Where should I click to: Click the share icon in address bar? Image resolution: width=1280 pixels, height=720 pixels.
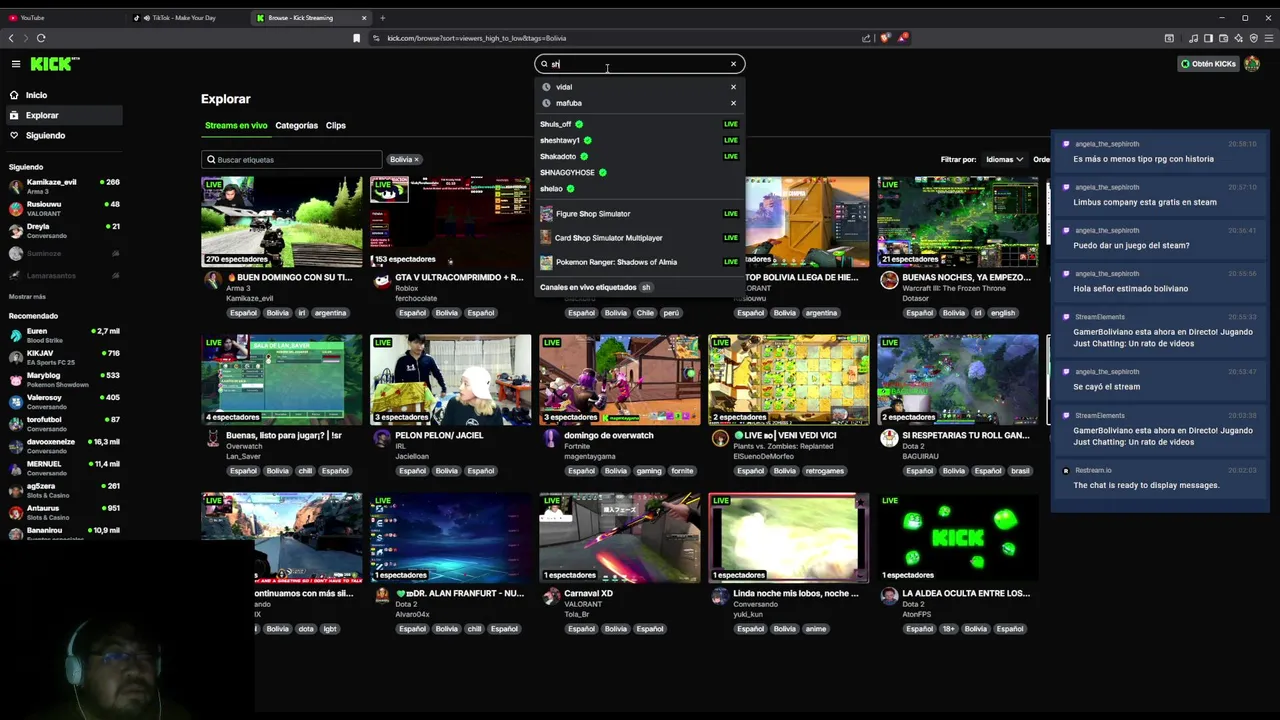click(866, 38)
